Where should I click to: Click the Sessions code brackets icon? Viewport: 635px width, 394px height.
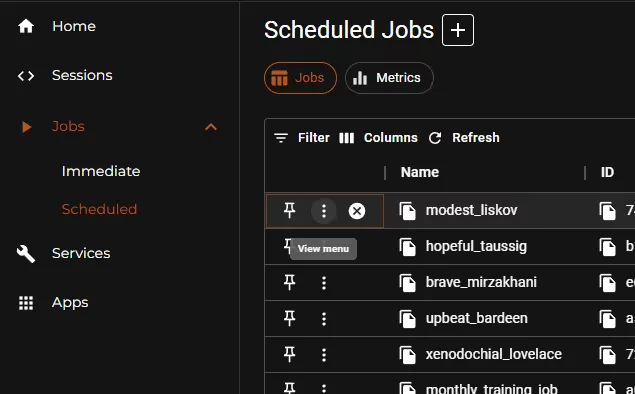click(26, 76)
